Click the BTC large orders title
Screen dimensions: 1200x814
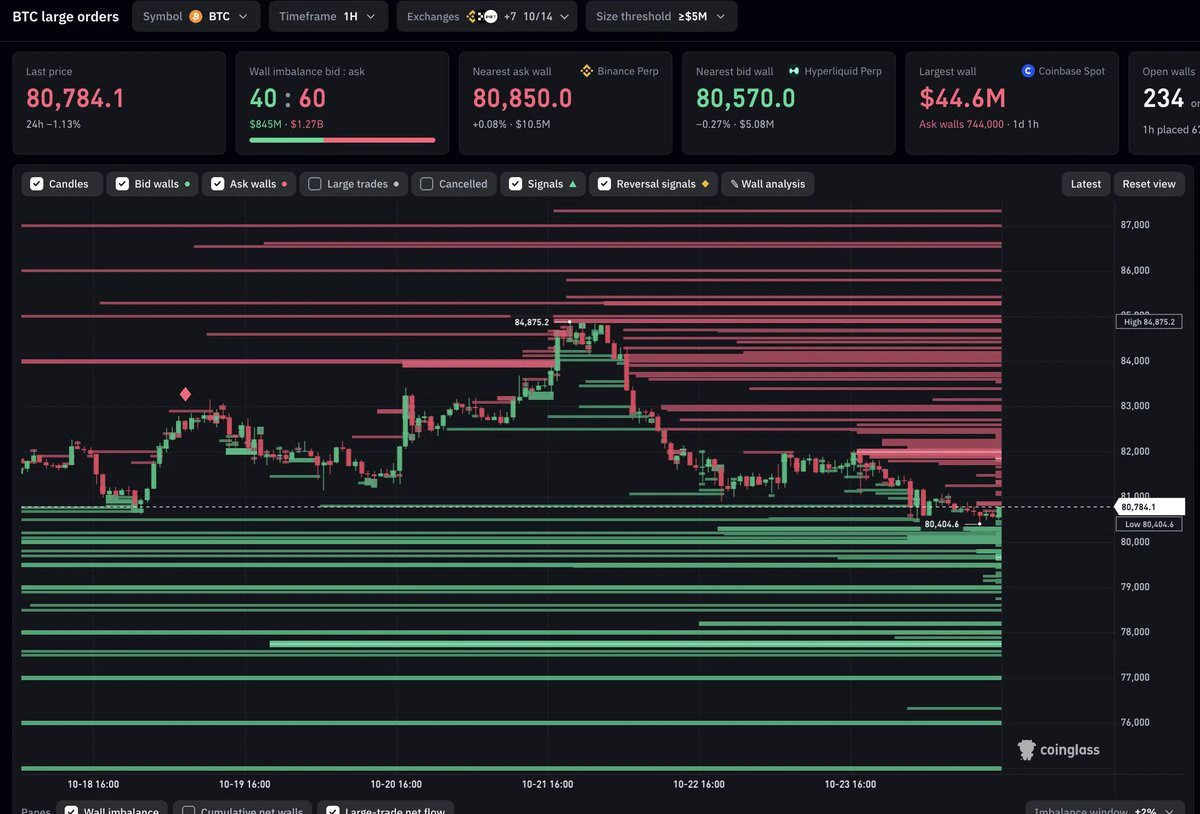click(65, 17)
